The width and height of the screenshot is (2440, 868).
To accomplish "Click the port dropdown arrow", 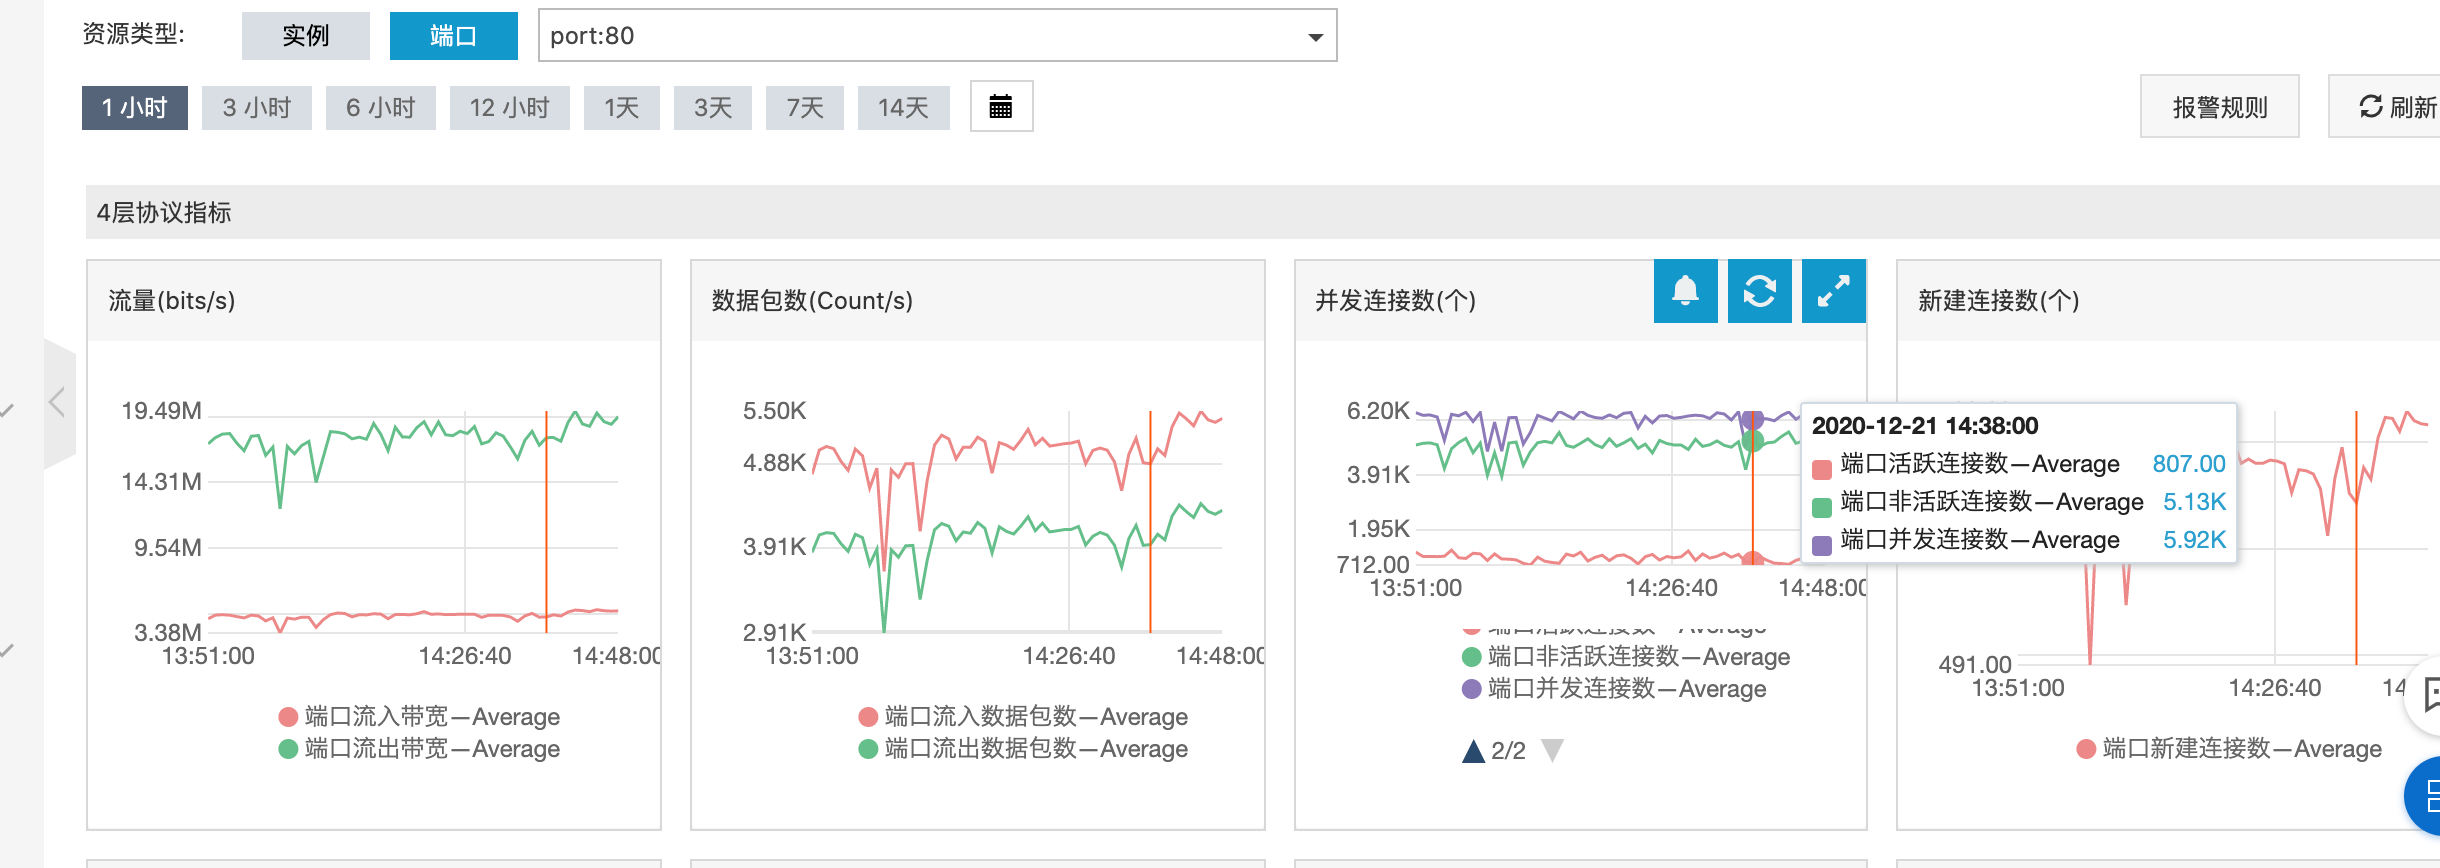I will pyautogui.click(x=1315, y=37).
